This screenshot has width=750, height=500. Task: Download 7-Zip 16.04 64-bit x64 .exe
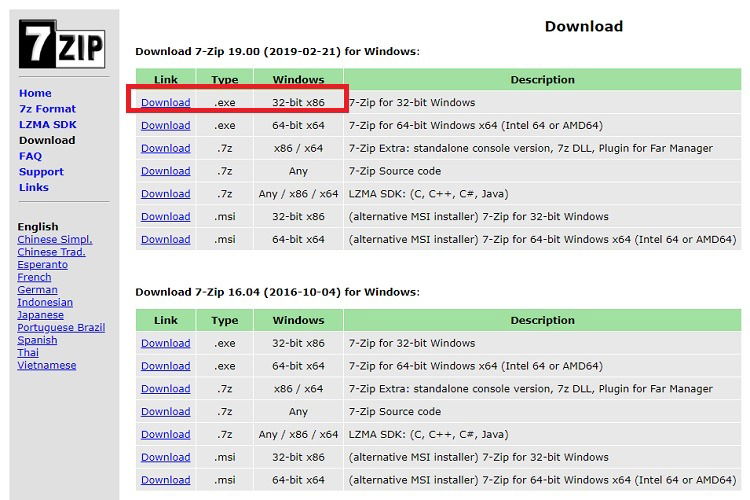[165, 366]
